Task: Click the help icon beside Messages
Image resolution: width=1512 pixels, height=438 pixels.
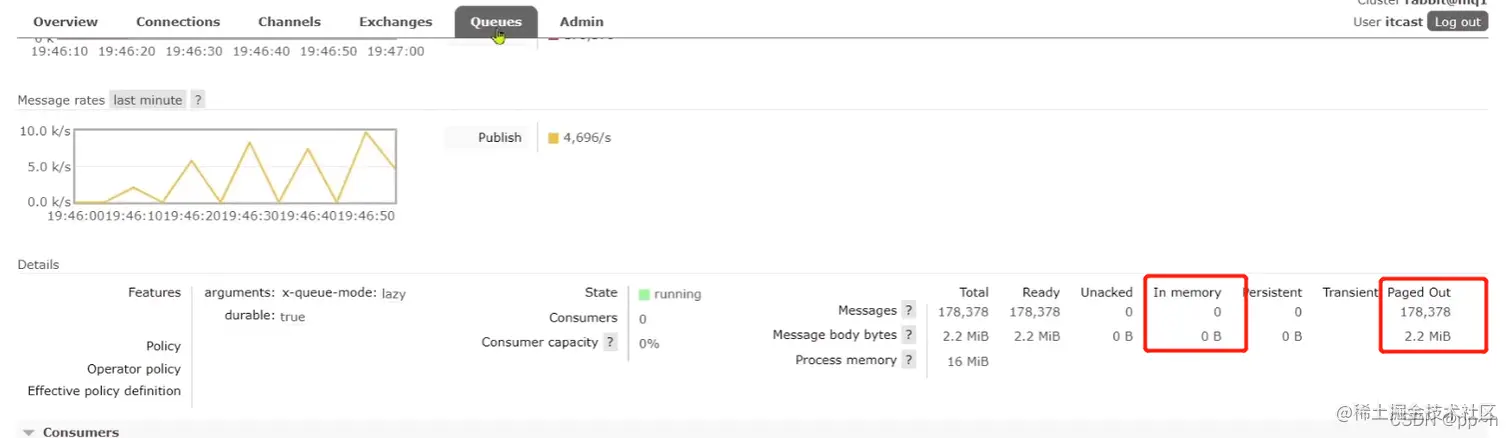Action: [x=908, y=310]
